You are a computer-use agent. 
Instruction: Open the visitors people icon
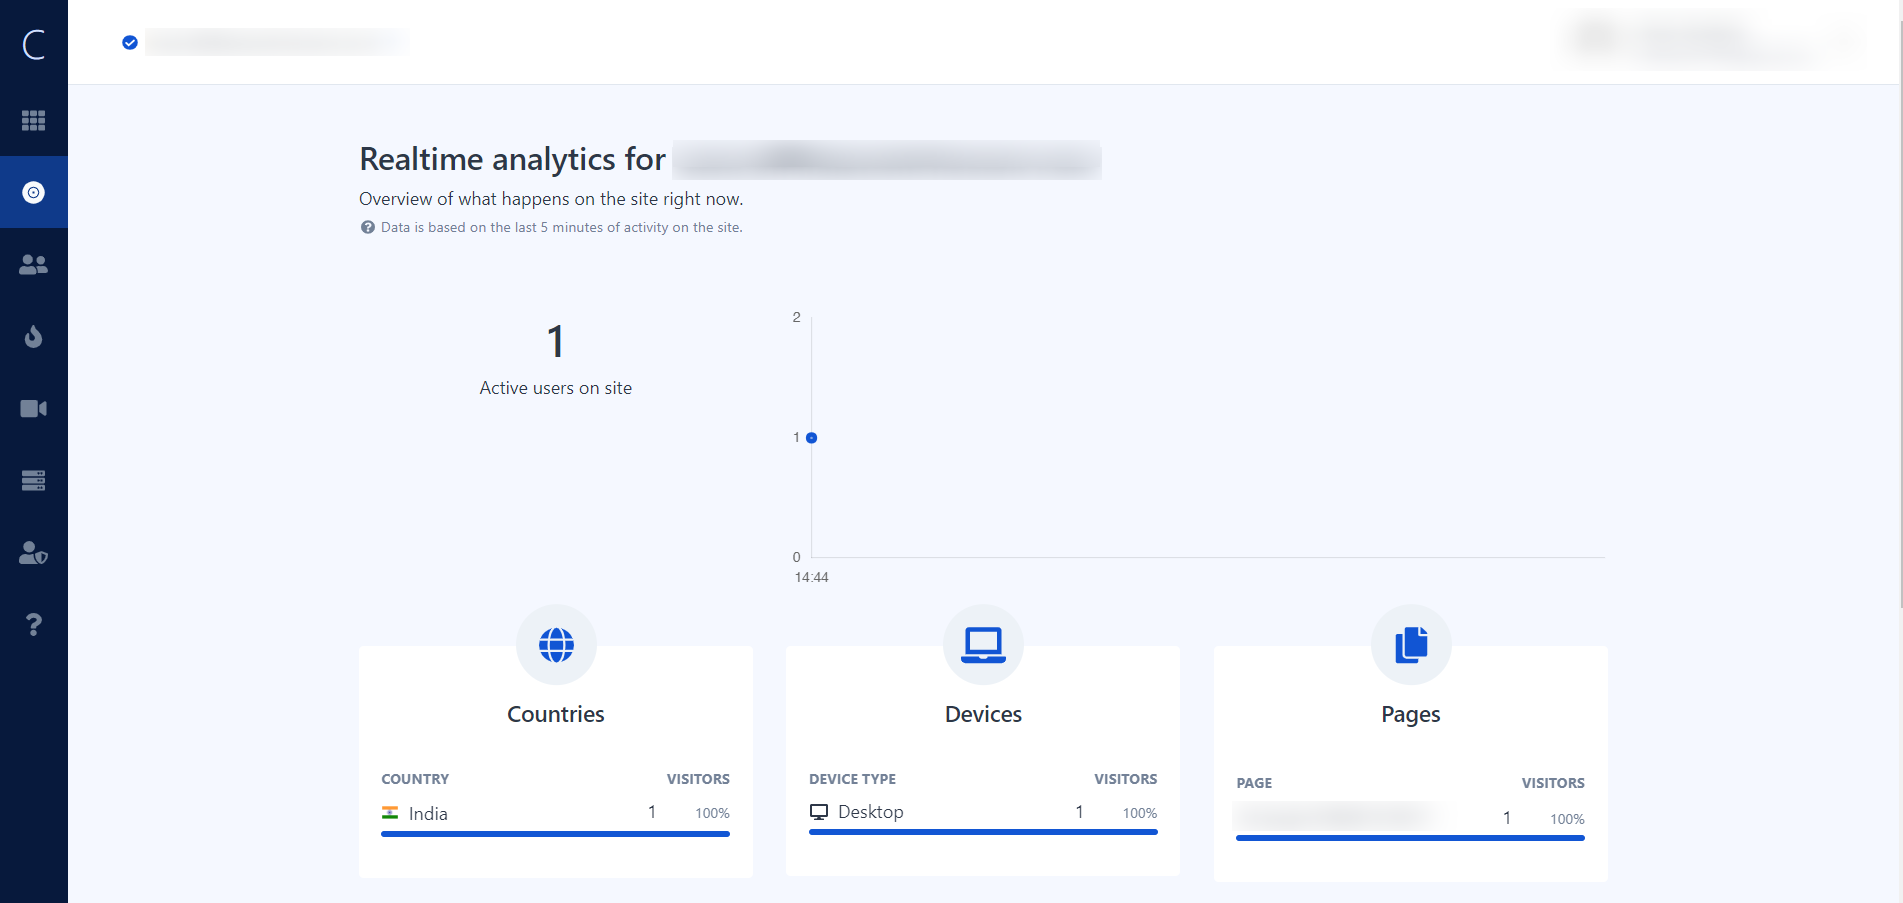(34, 264)
